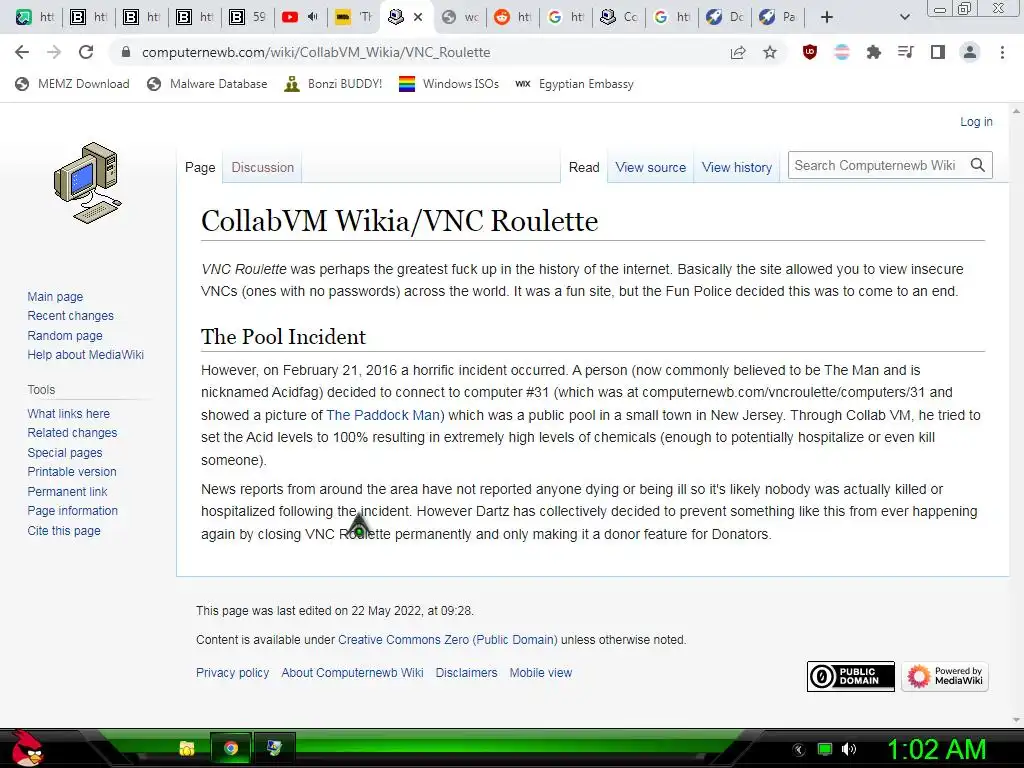Screen dimensions: 1024x768
Task: Select the Page tab
Action: point(200,167)
